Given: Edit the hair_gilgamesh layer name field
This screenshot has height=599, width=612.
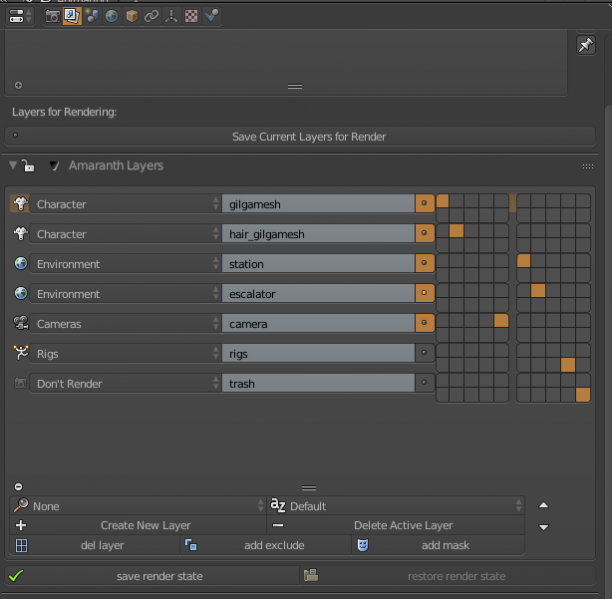Looking at the screenshot, I should click(x=318, y=234).
